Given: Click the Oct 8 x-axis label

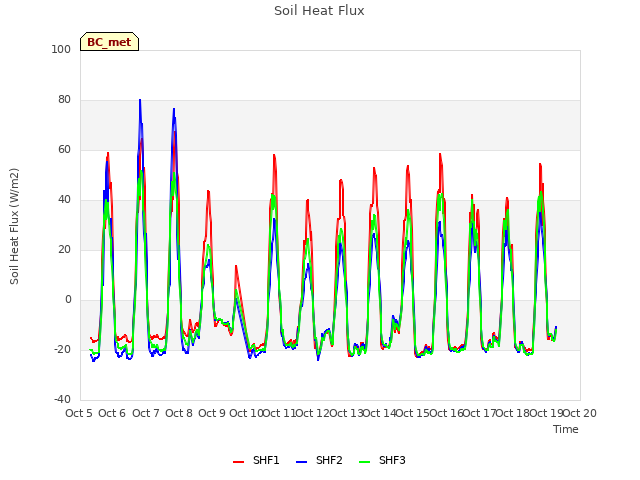Looking at the screenshot, I should coord(179,413).
